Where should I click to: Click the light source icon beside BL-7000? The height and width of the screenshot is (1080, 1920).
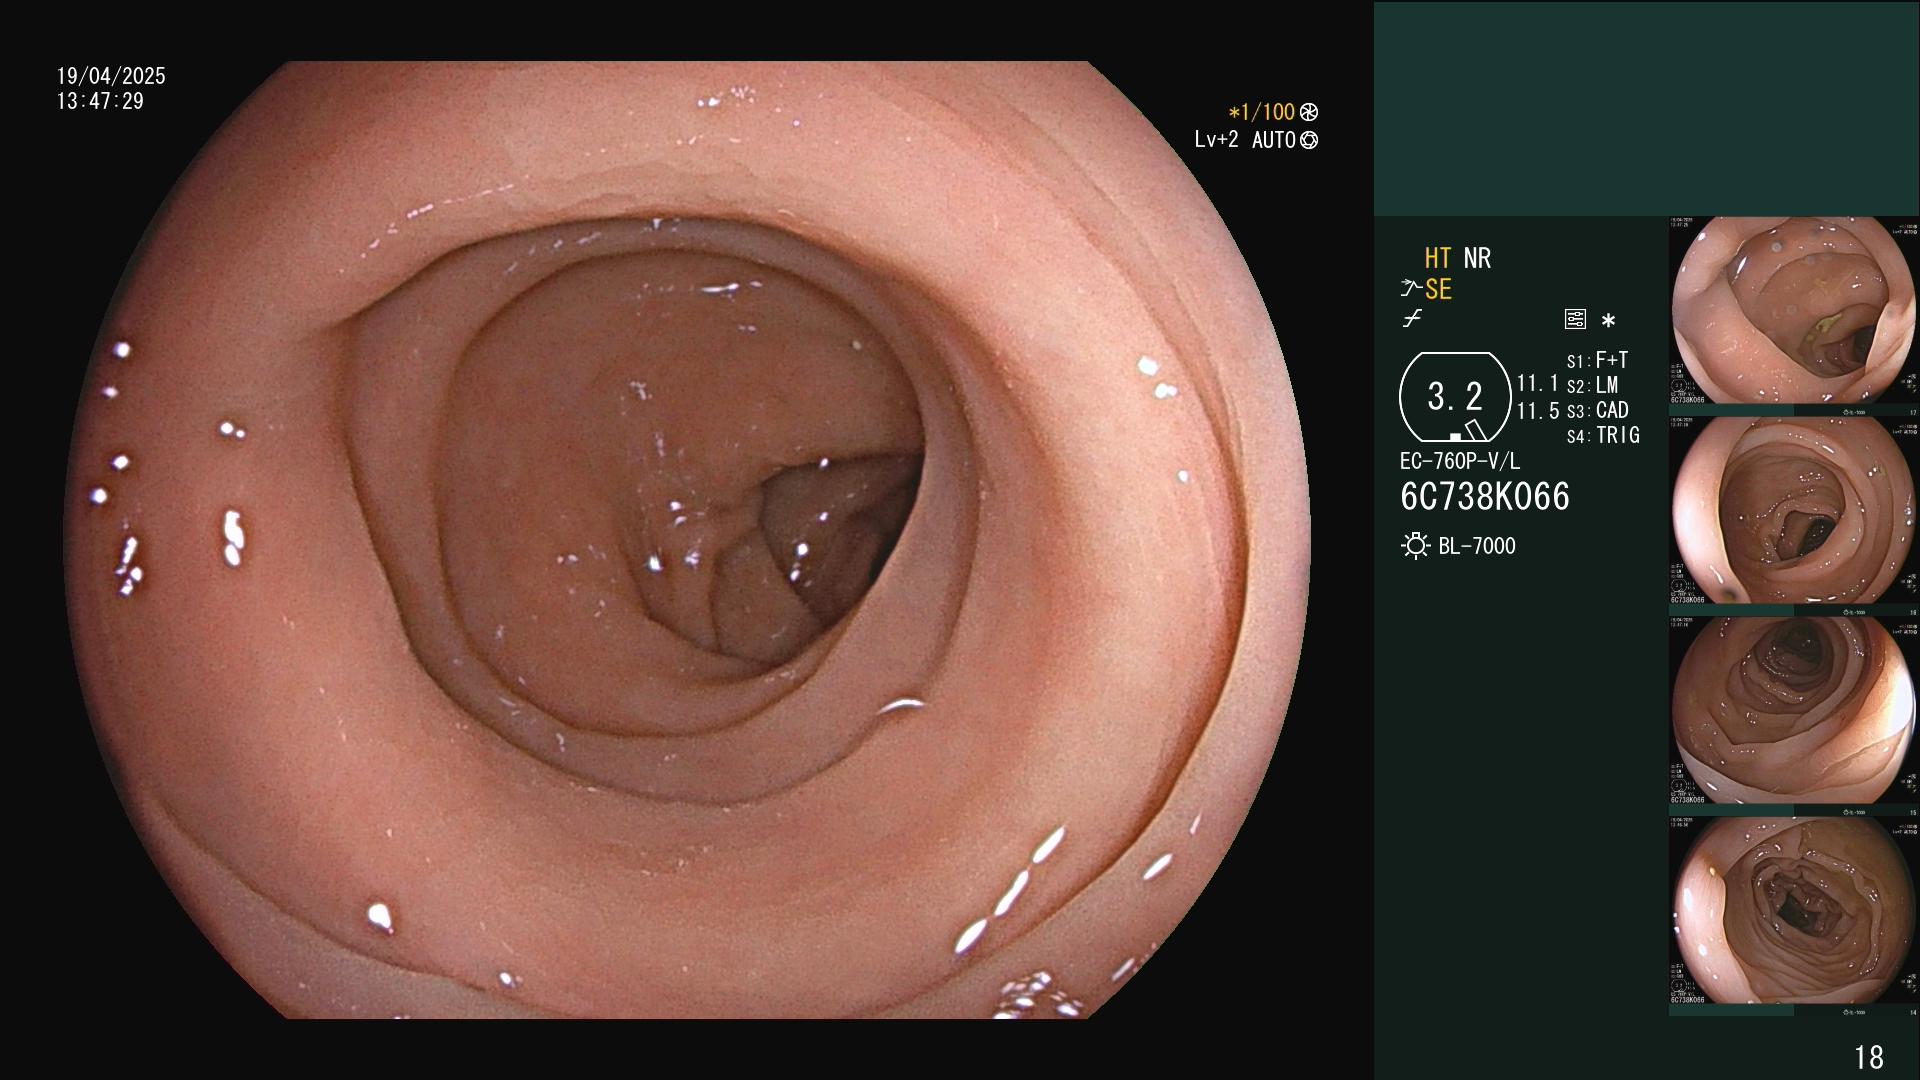1416,546
